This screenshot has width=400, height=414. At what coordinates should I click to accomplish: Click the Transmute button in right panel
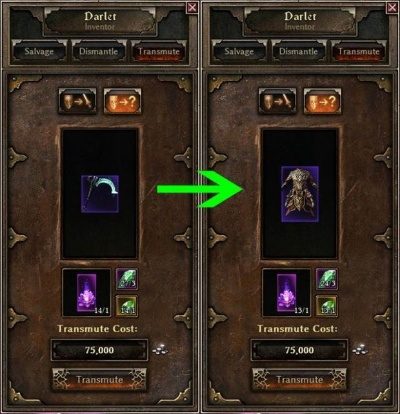pos(299,380)
